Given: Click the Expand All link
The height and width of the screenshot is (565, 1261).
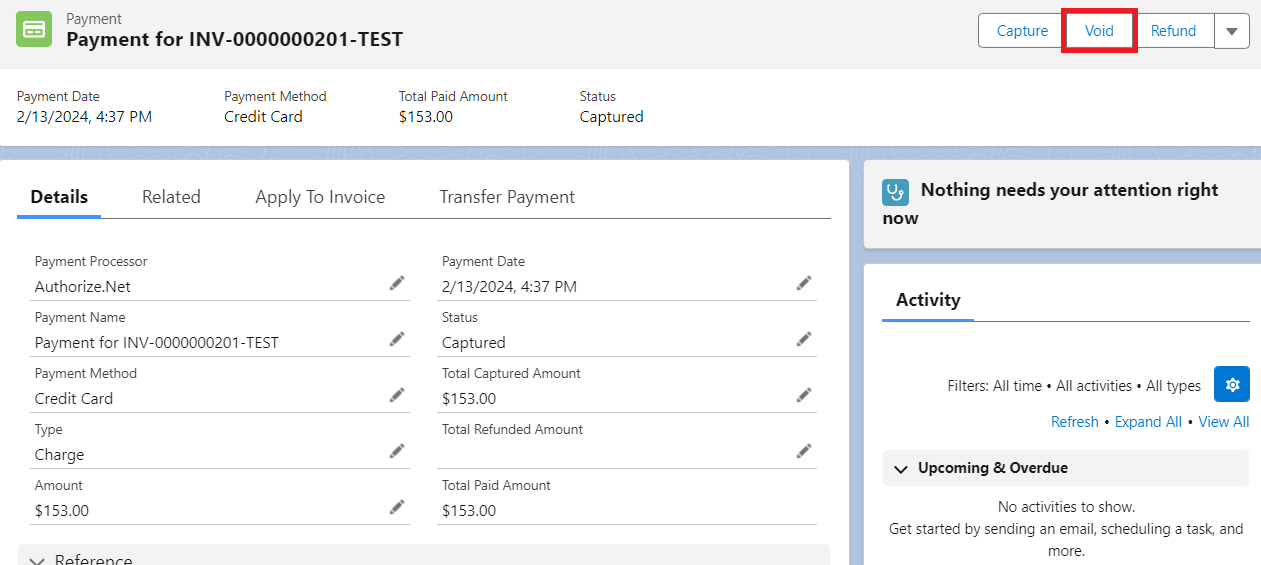Looking at the screenshot, I should point(1148,422).
